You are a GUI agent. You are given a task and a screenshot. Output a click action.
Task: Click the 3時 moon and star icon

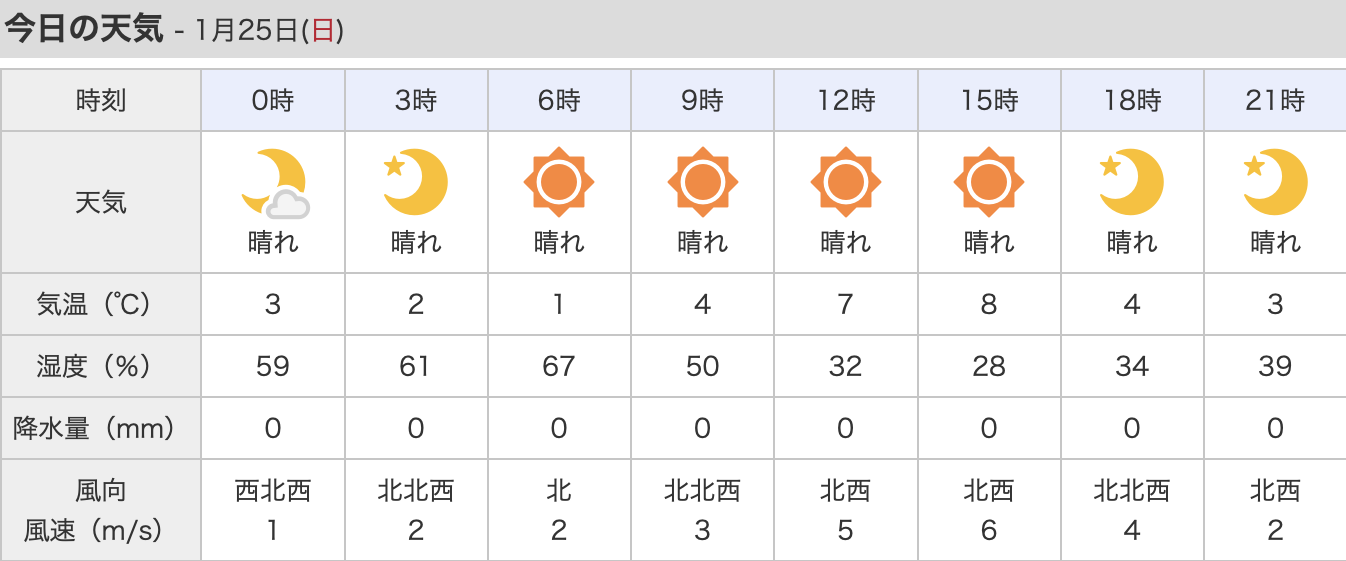coord(416,182)
